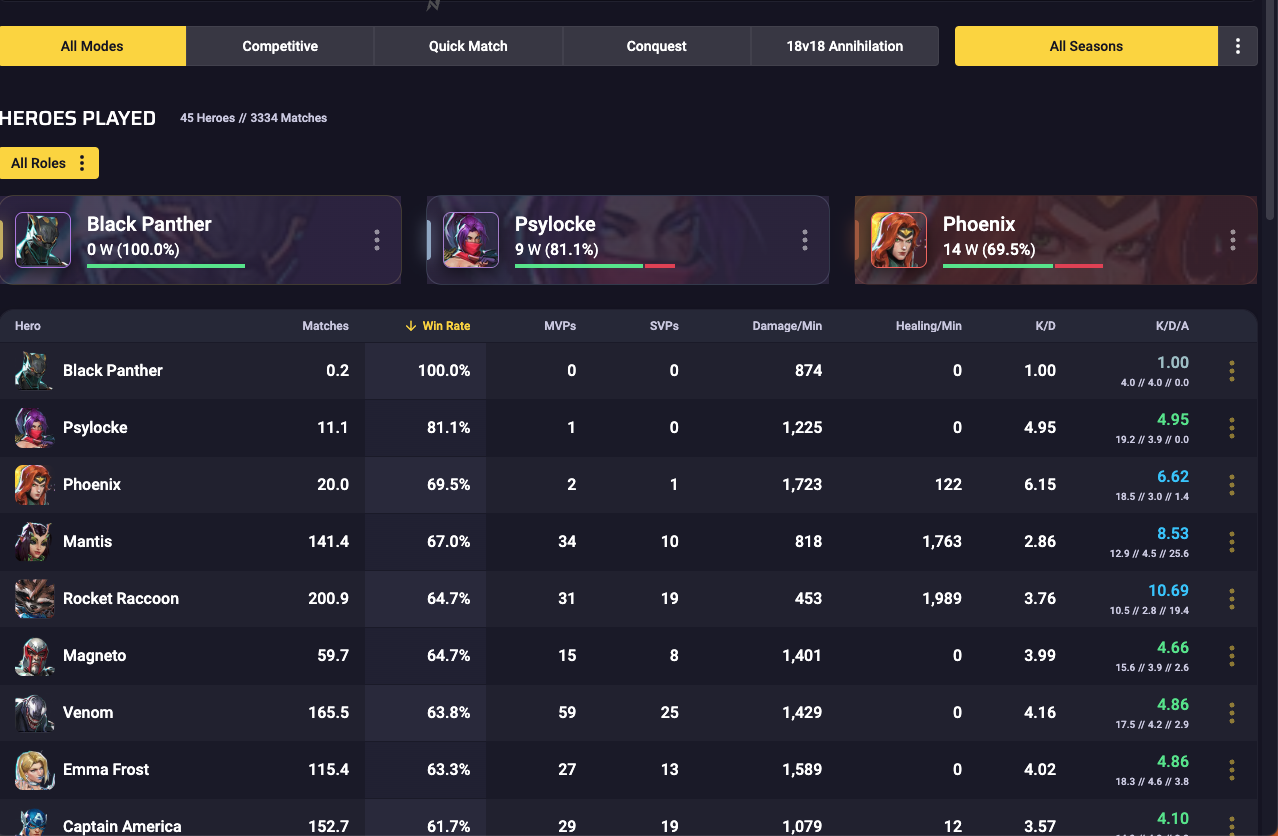Sort table by Hero column

[28, 326]
